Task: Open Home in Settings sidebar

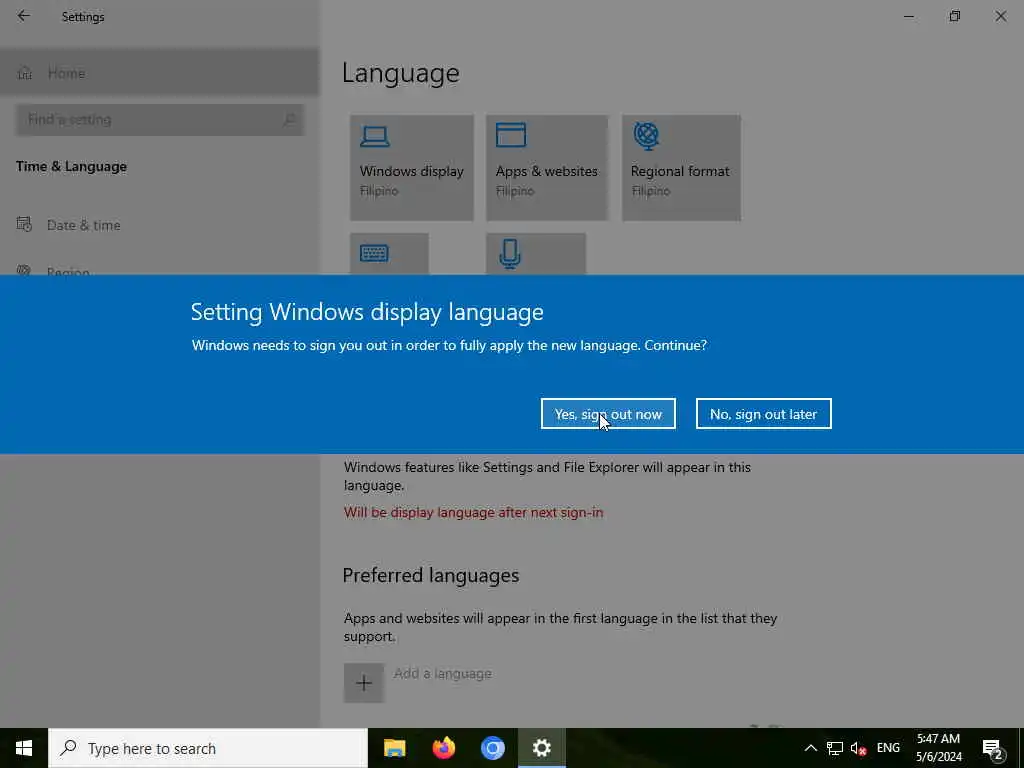Action: click(x=159, y=73)
